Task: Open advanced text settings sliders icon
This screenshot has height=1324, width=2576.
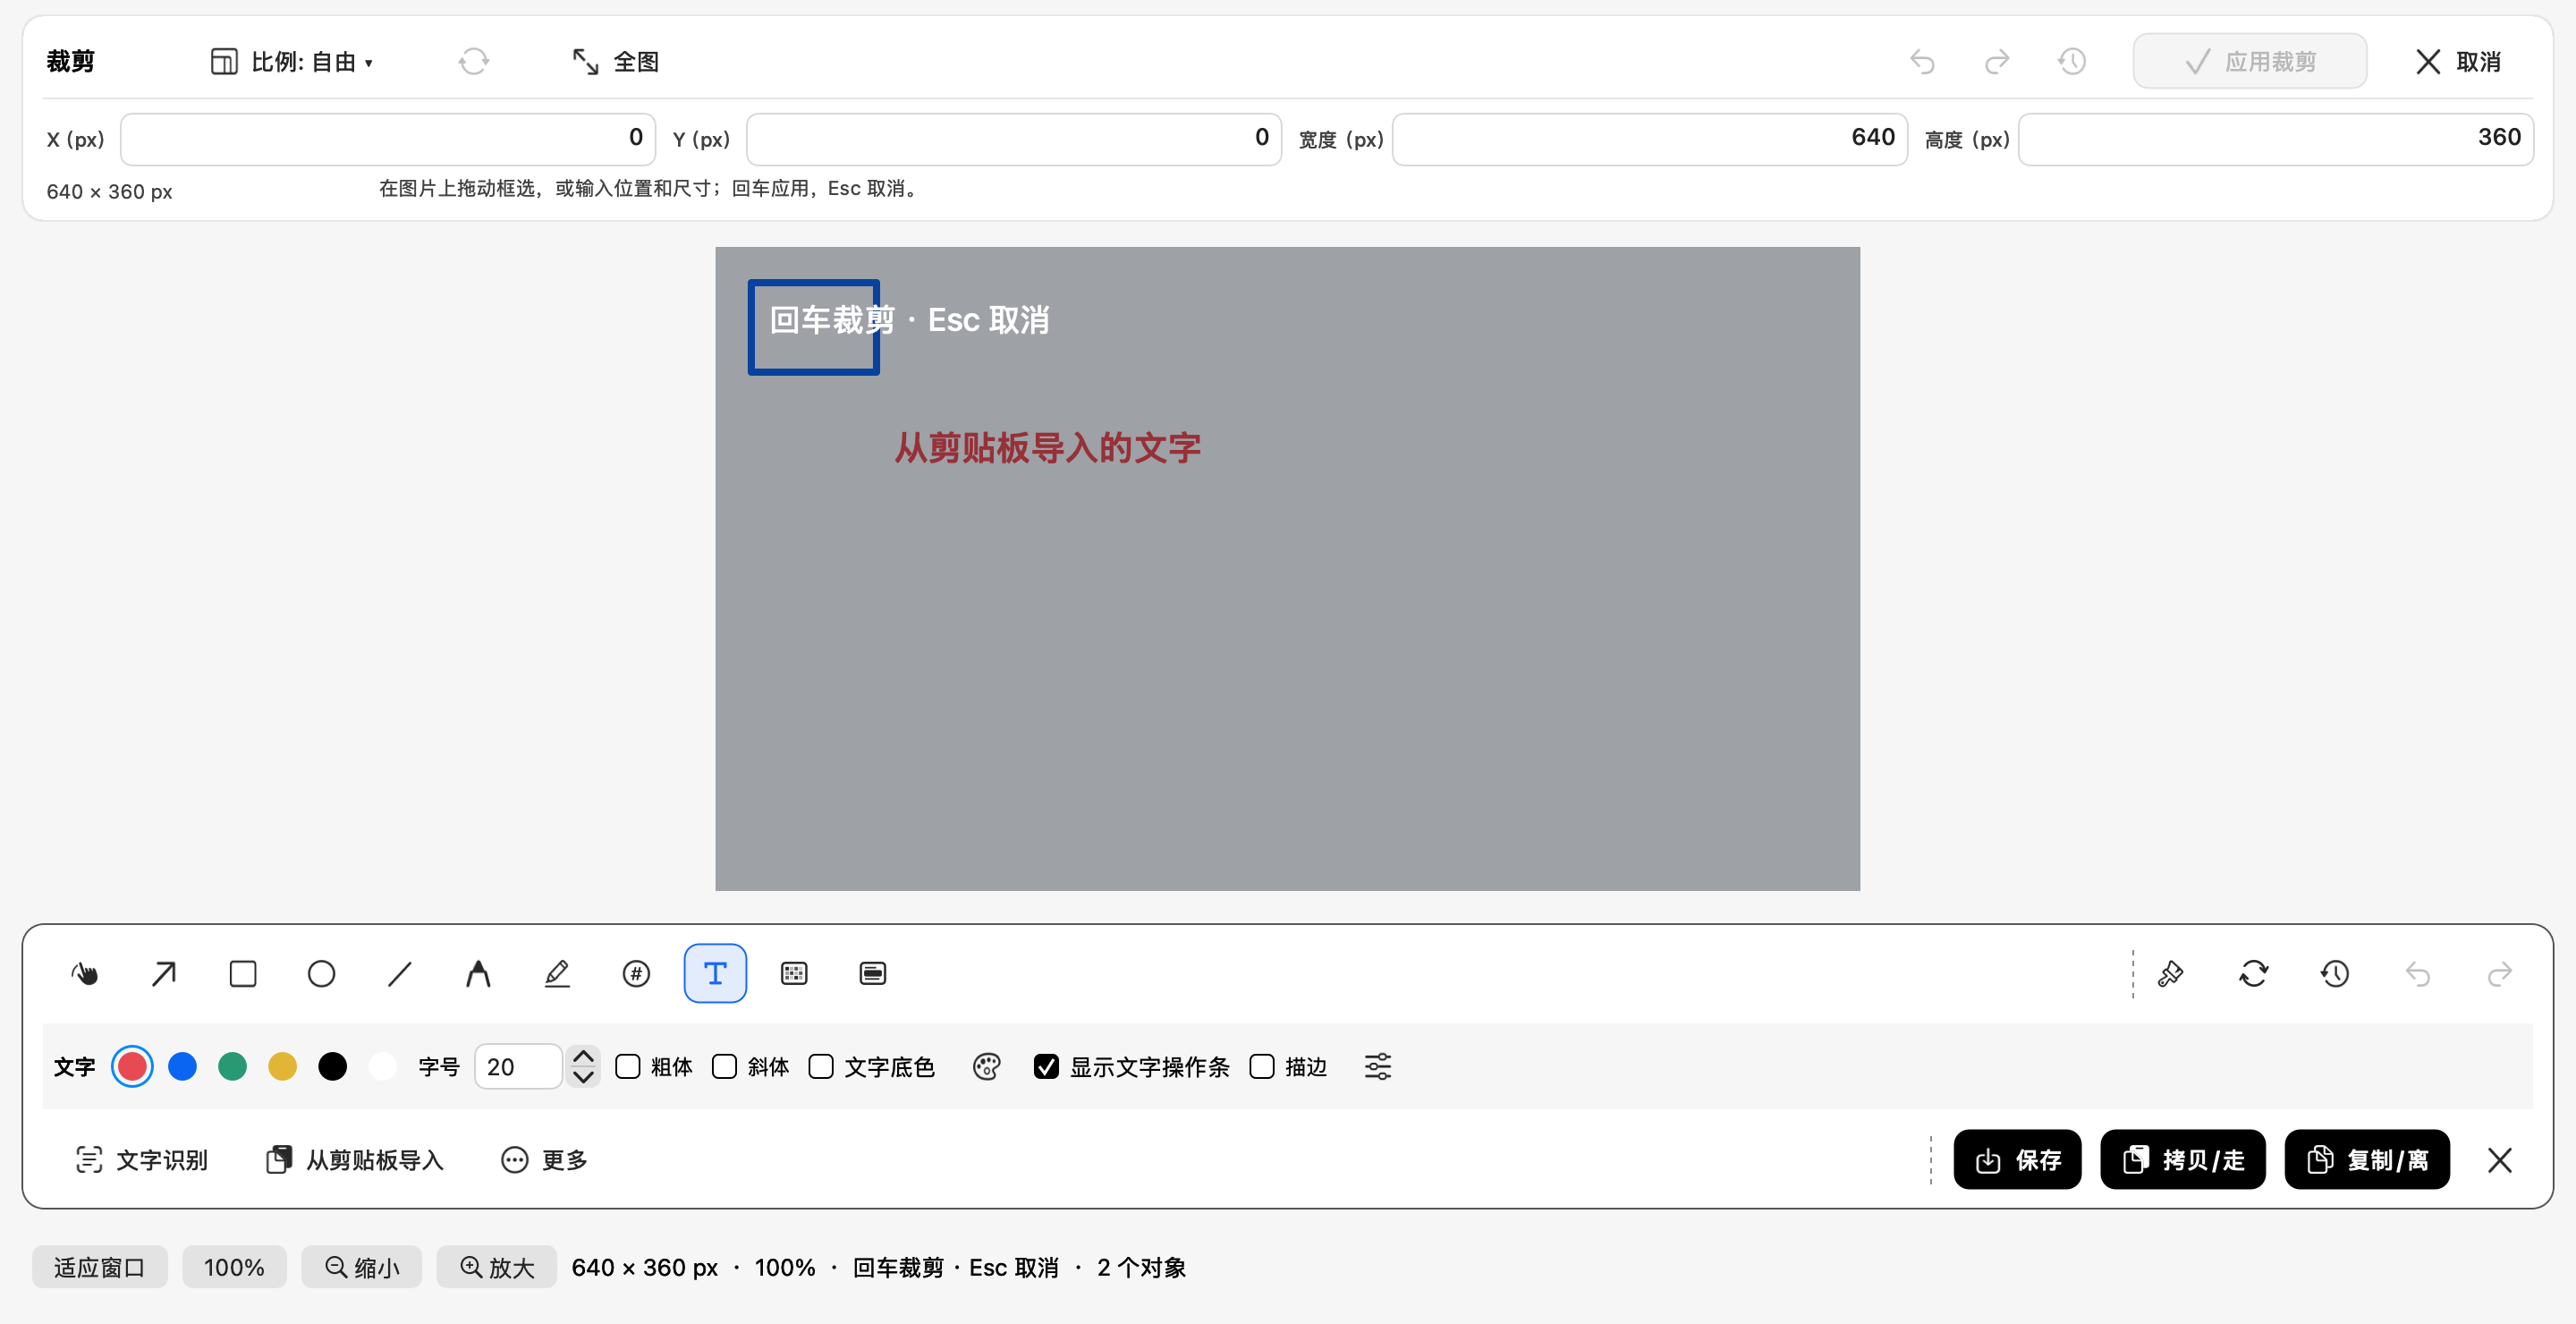Action: (x=1378, y=1067)
